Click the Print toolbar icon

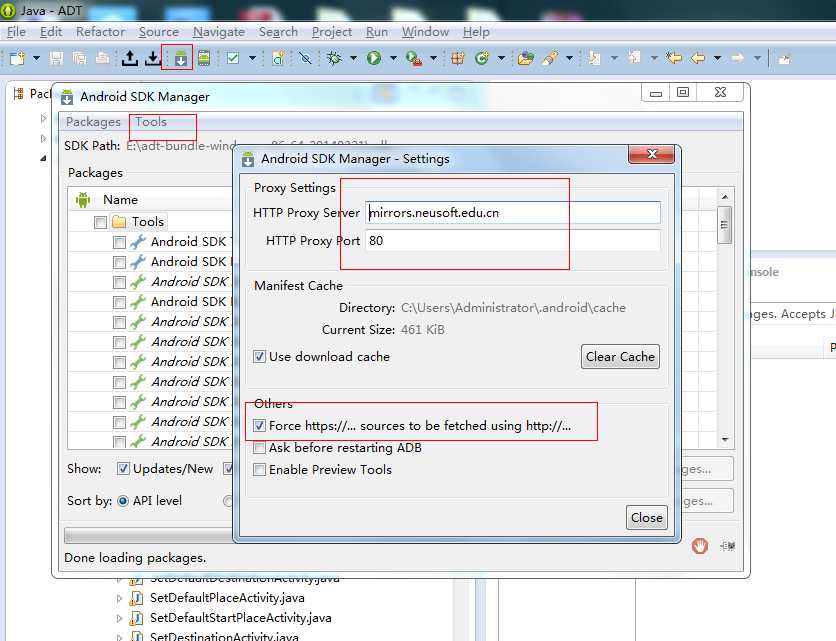(x=102, y=58)
